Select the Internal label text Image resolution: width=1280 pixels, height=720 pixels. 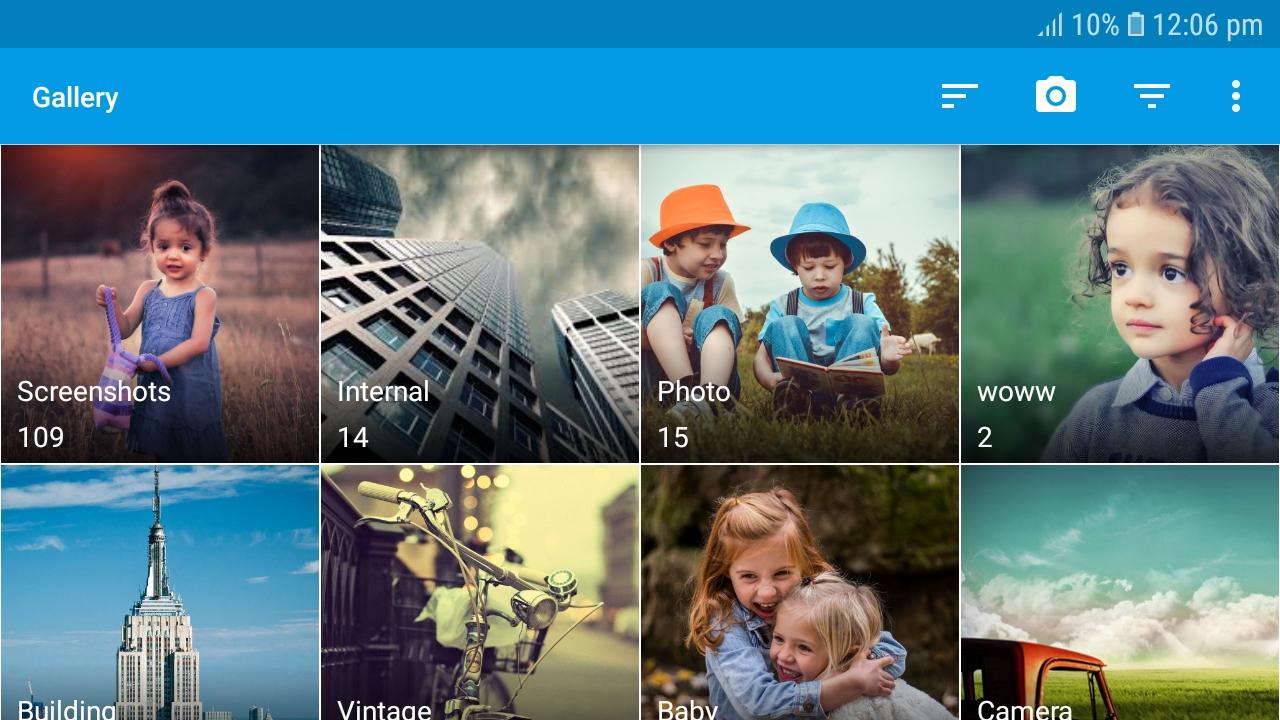click(x=383, y=391)
